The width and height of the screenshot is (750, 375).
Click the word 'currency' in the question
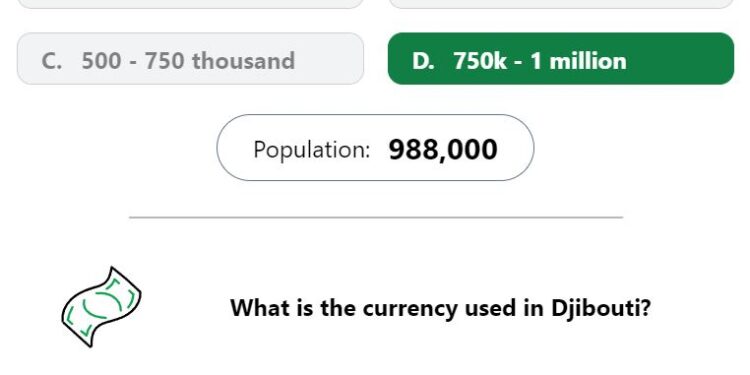(410, 309)
